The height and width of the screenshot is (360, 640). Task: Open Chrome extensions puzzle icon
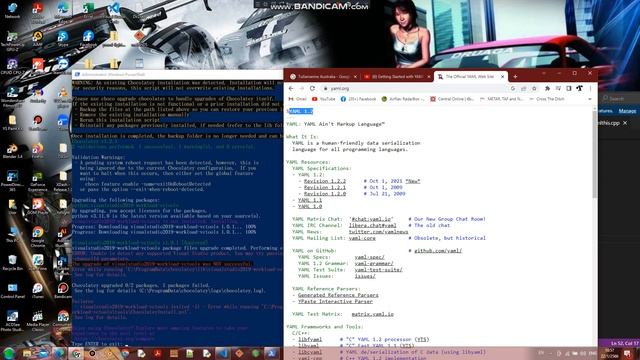(x=547, y=88)
